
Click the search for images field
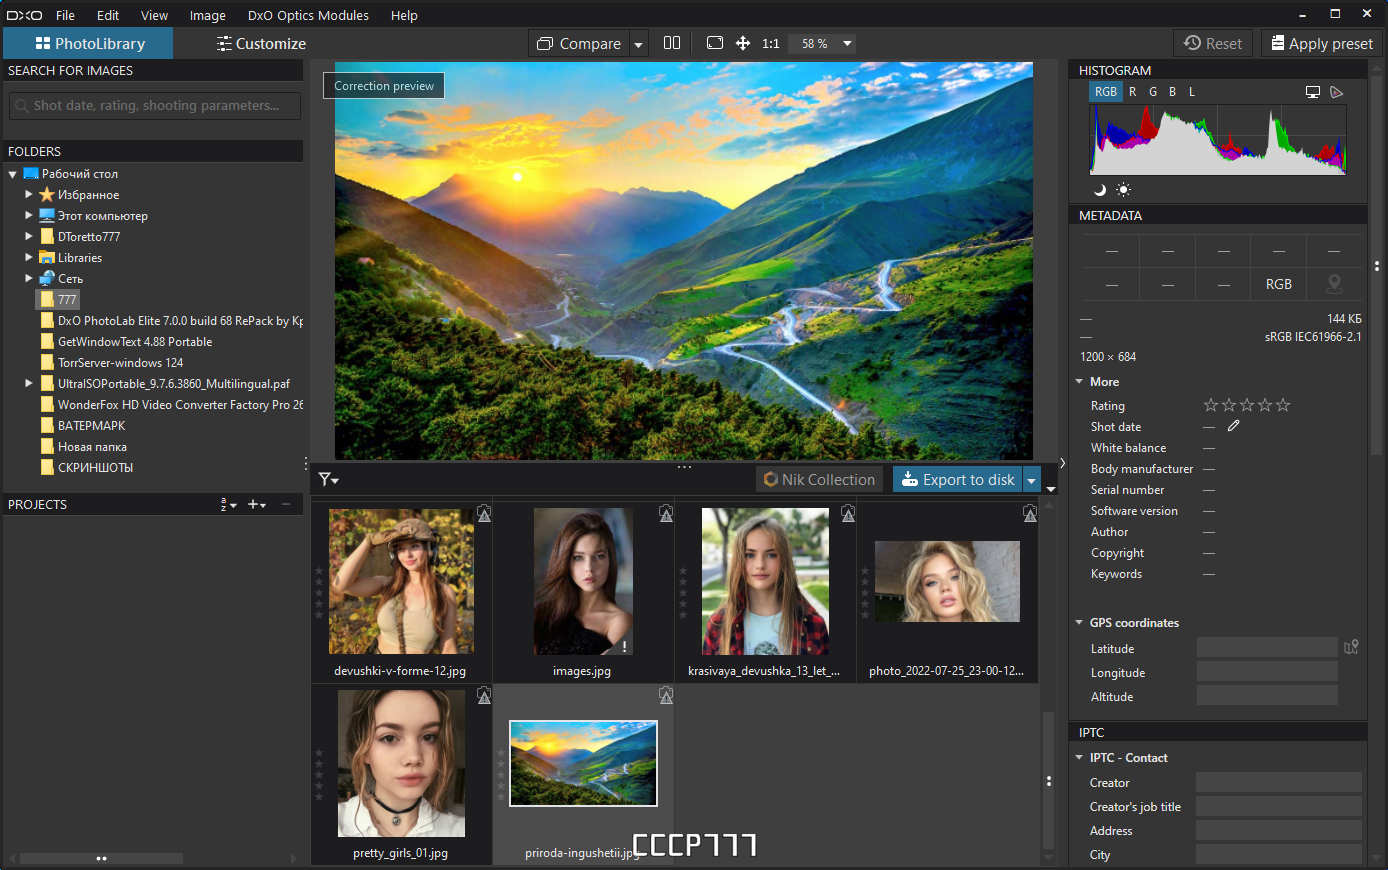[155, 105]
